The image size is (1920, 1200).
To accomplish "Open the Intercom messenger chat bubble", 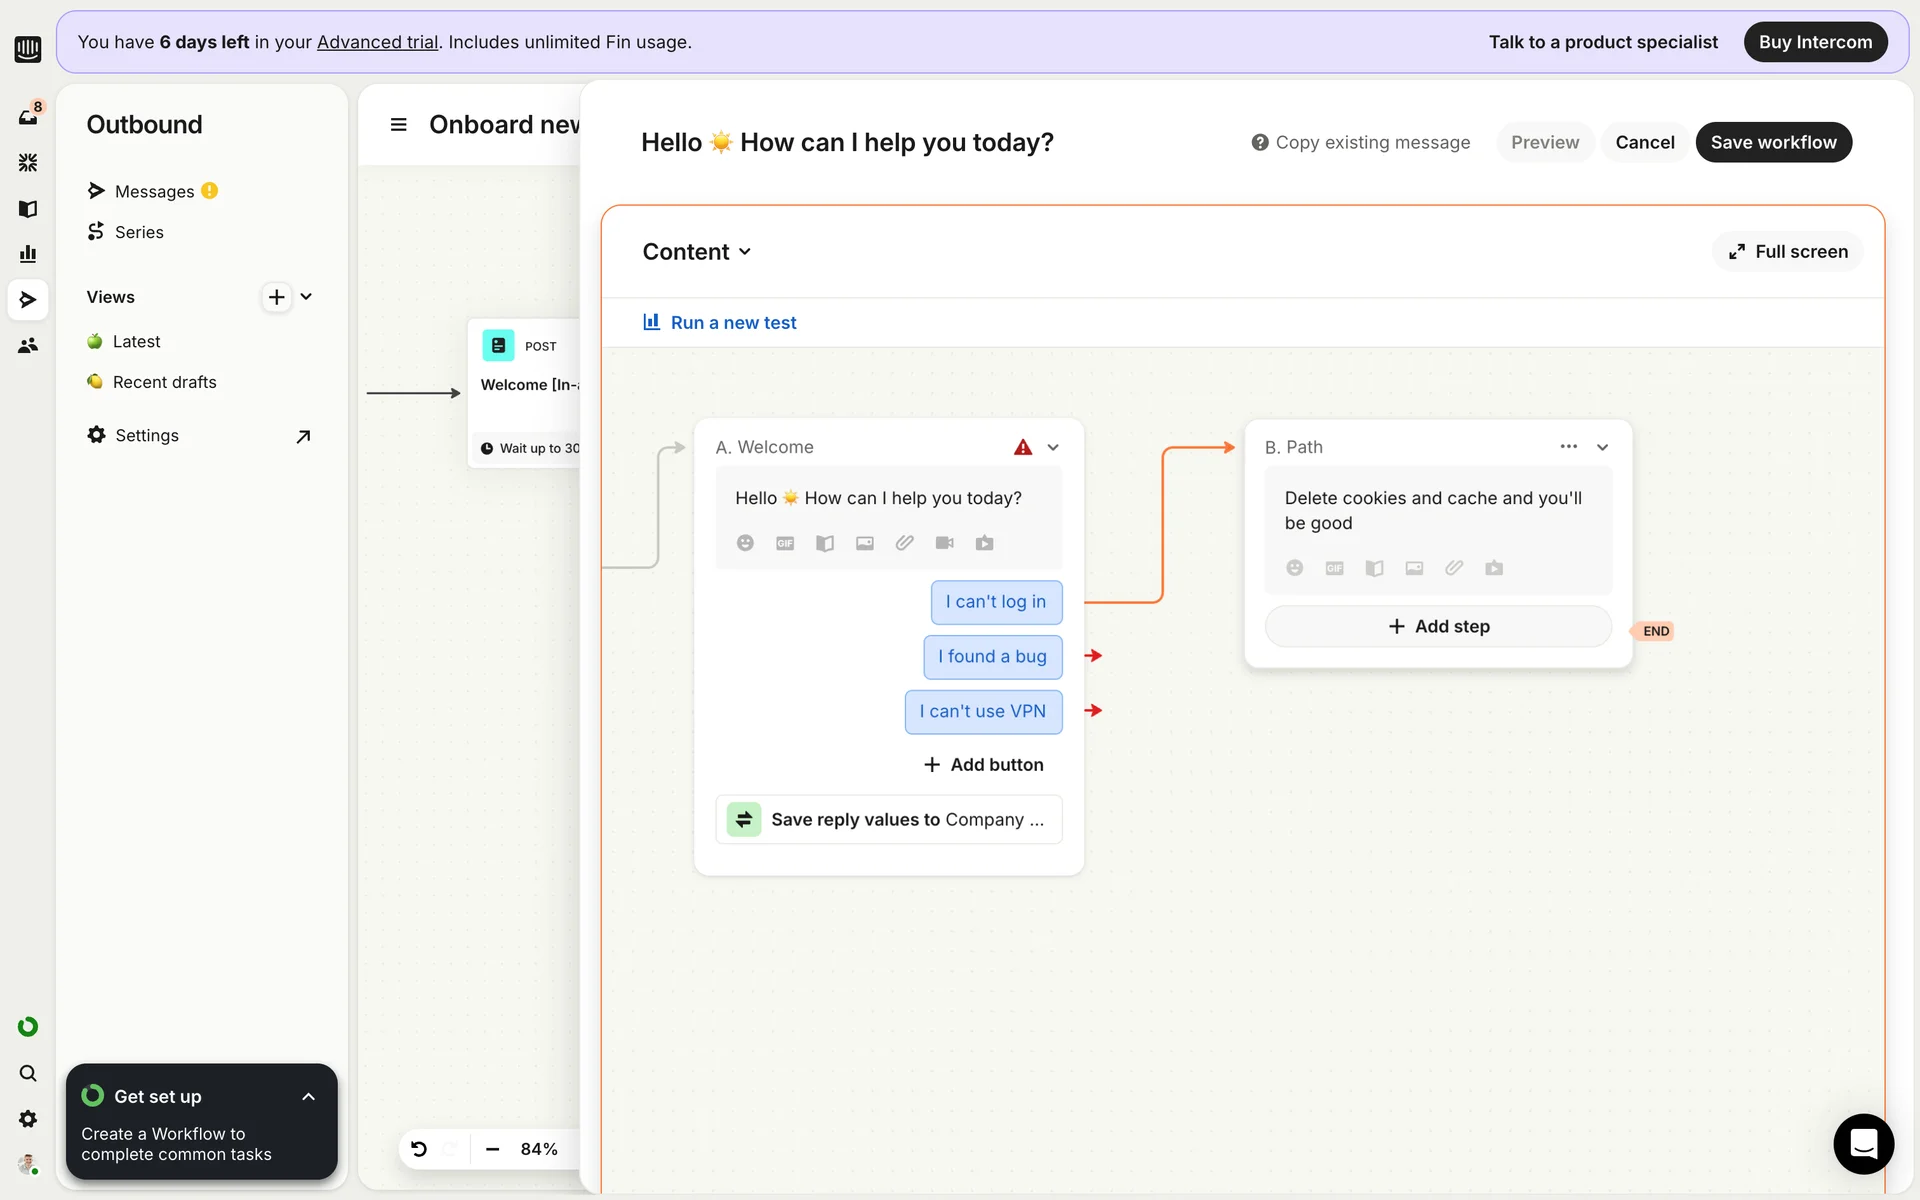I will (x=1863, y=1143).
